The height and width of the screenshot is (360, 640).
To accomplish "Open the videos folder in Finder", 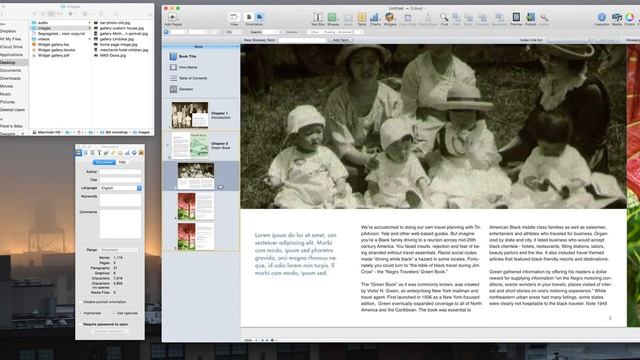I will (x=61, y=39).
